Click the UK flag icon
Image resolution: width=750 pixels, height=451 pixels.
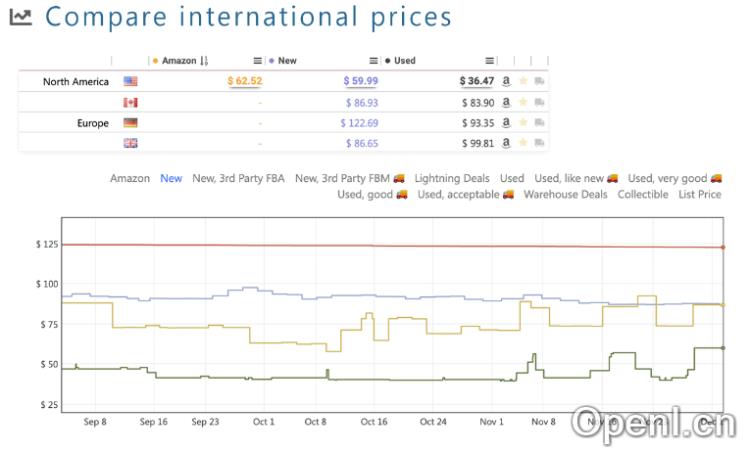click(x=130, y=143)
